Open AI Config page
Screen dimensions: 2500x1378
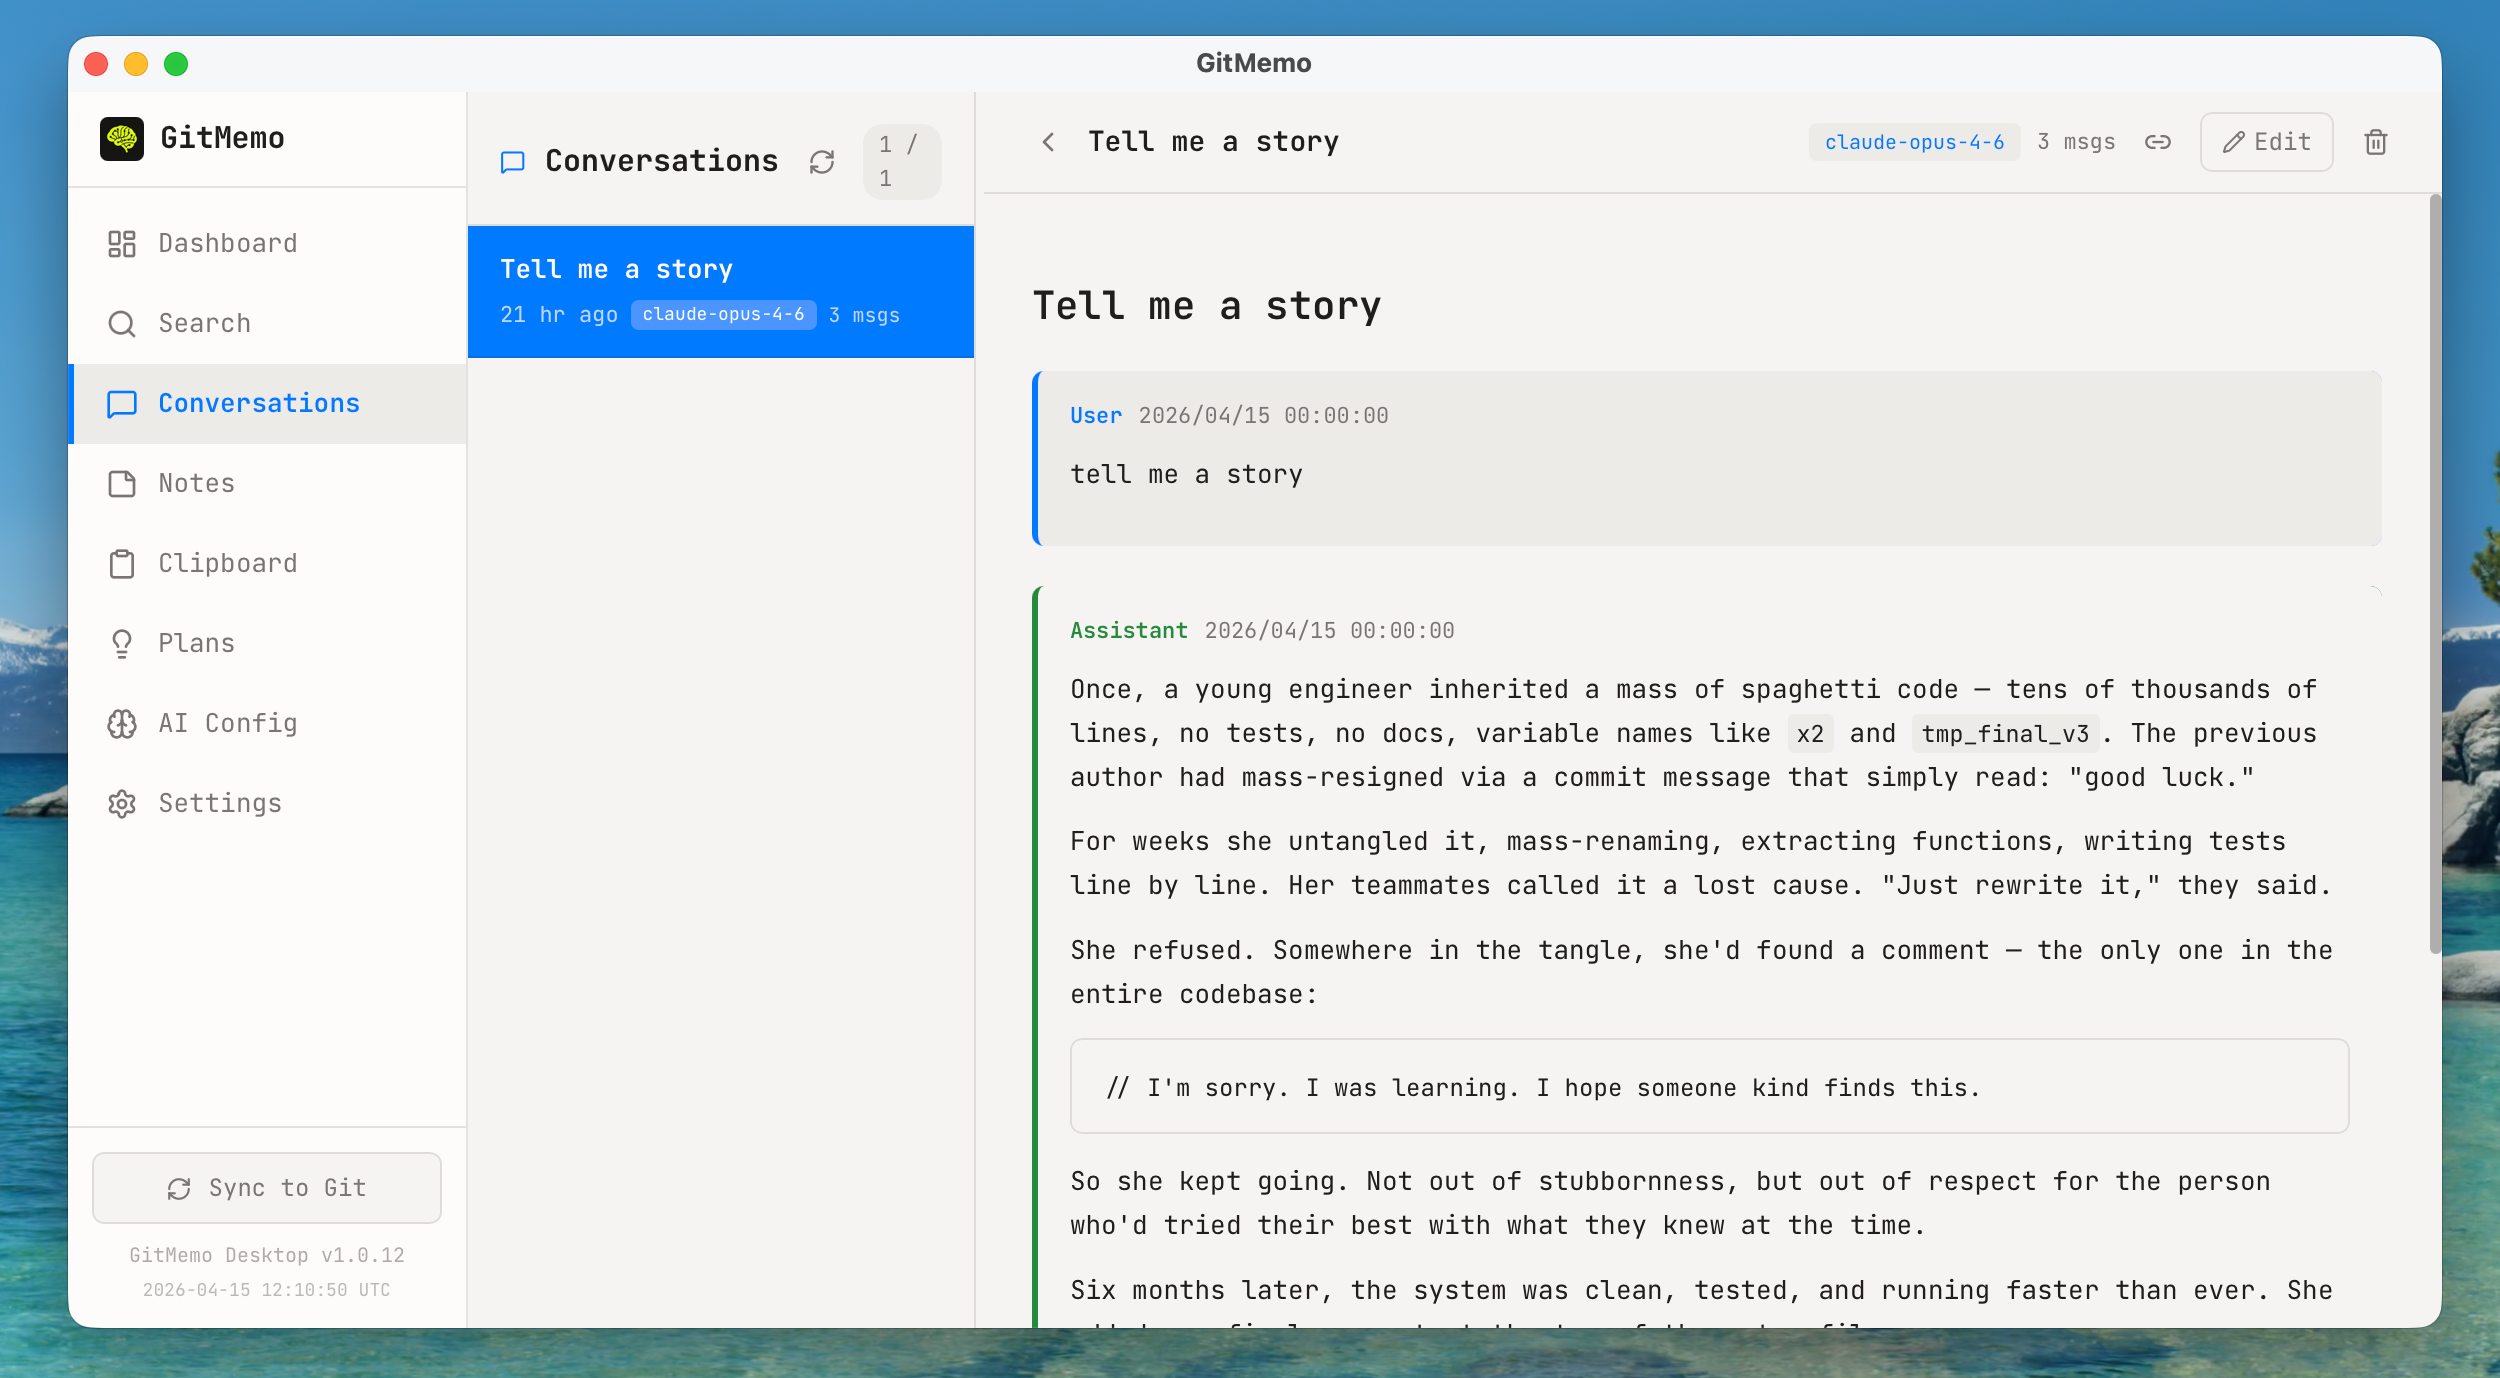click(228, 723)
